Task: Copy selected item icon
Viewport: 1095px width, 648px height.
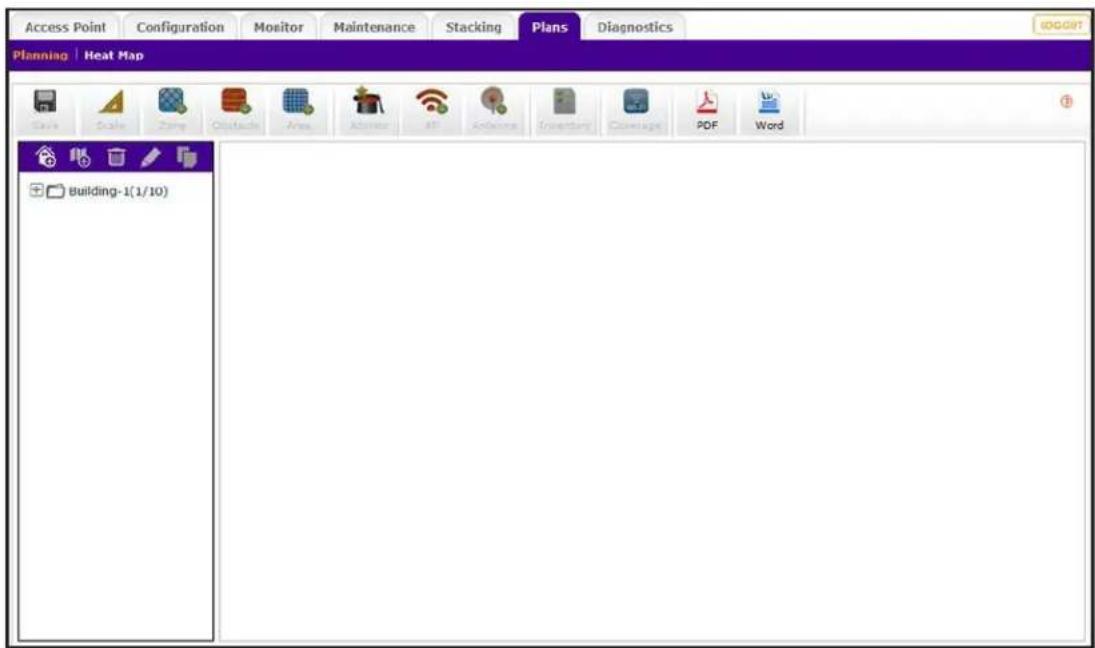Action: pos(186,157)
